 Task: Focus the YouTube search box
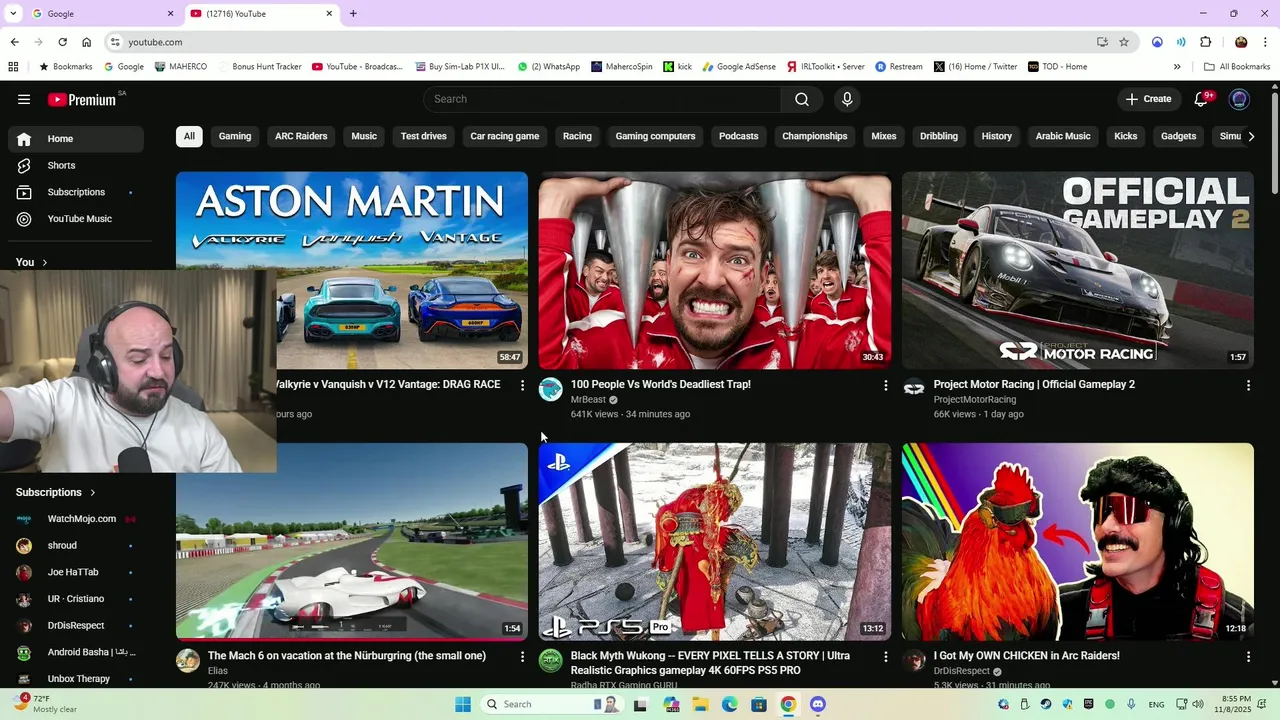(x=602, y=99)
